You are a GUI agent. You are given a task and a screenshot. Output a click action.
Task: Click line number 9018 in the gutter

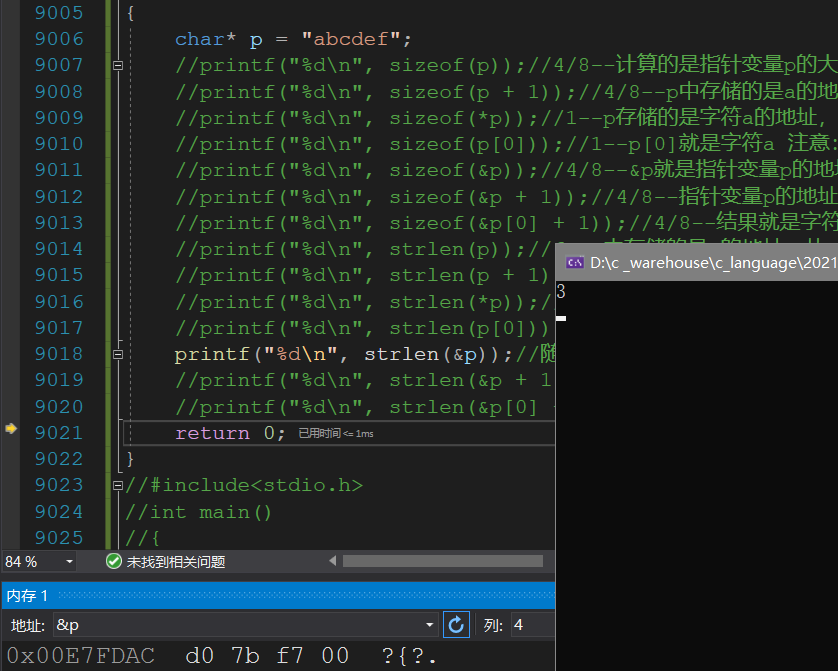pyautogui.click(x=59, y=354)
